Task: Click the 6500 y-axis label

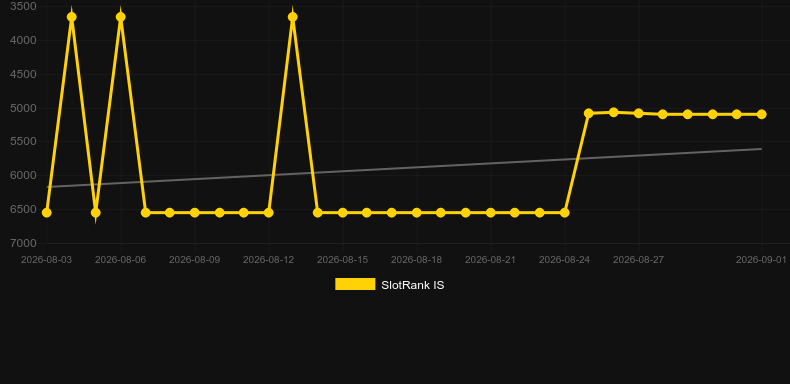Action: coord(23,209)
